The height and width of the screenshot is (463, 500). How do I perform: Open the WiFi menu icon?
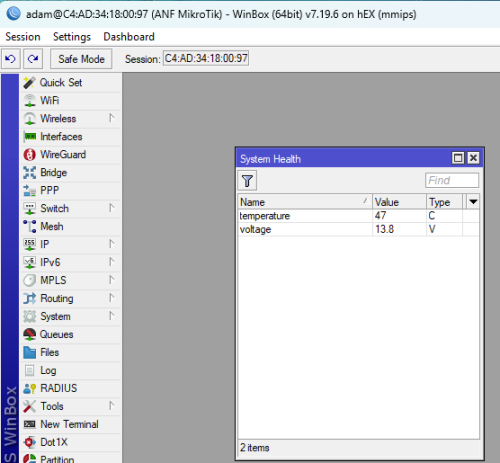coord(29,101)
